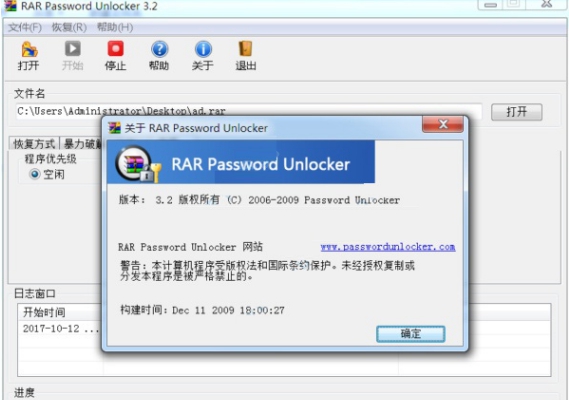Close the 关于 RAR Password Unlocker dialog
The image size is (569, 400).
point(443,125)
